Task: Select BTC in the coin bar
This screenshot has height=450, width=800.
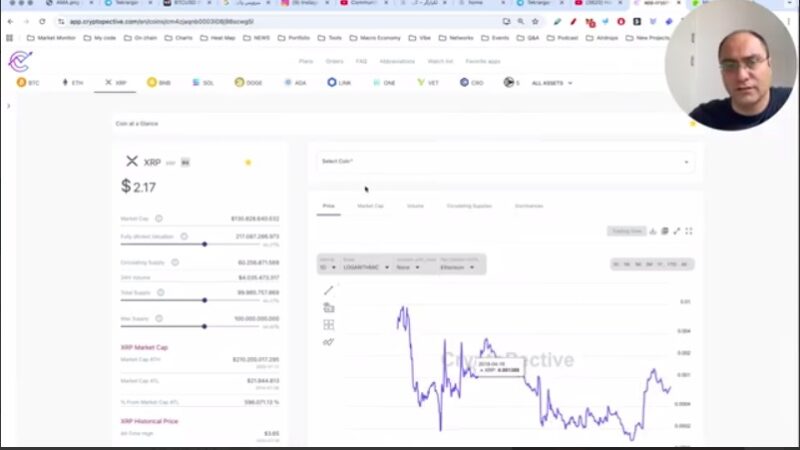Action: [x=30, y=83]
